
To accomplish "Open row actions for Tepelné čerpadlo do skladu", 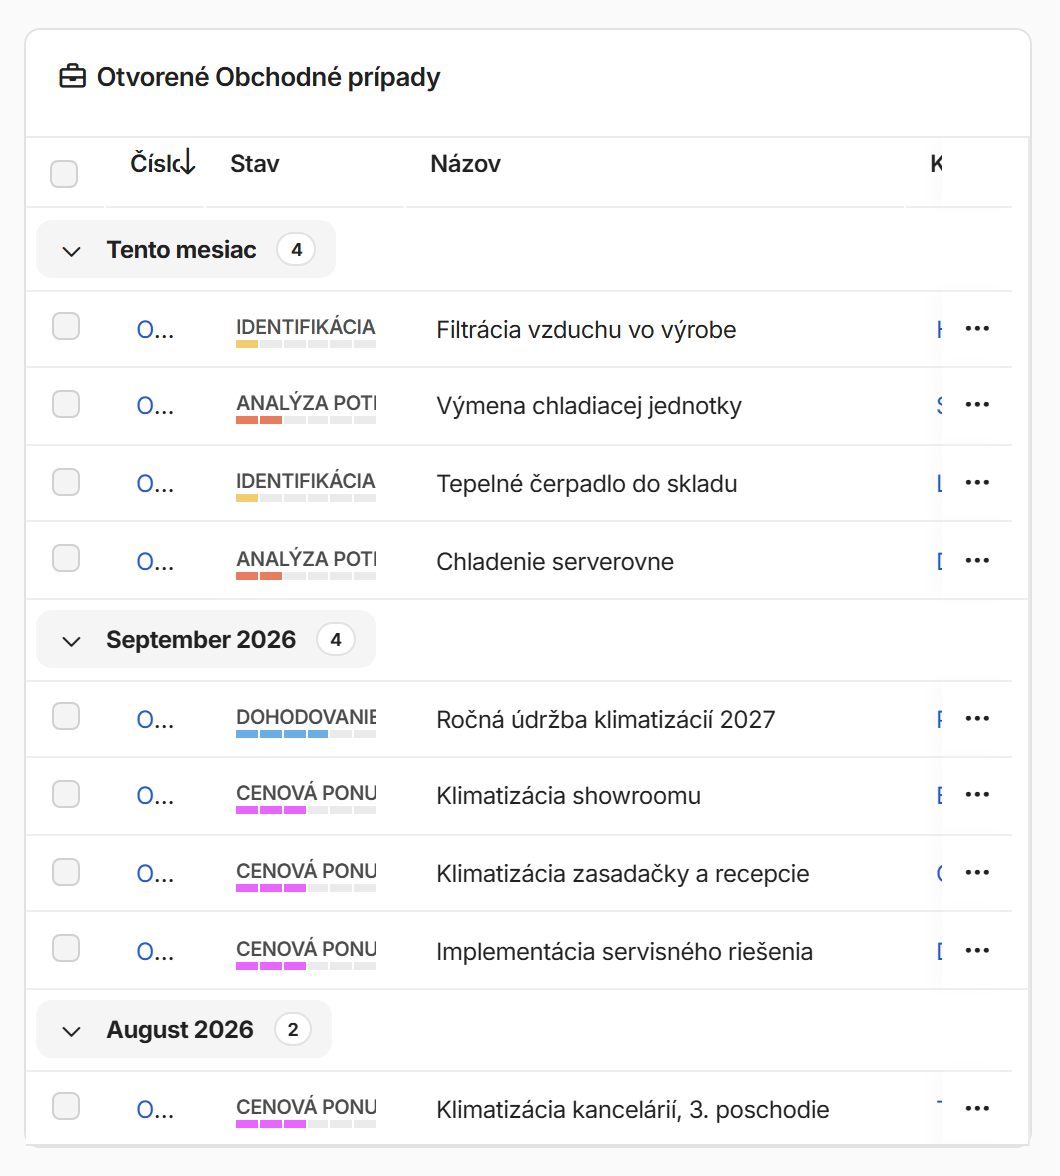I will (977, 482).
